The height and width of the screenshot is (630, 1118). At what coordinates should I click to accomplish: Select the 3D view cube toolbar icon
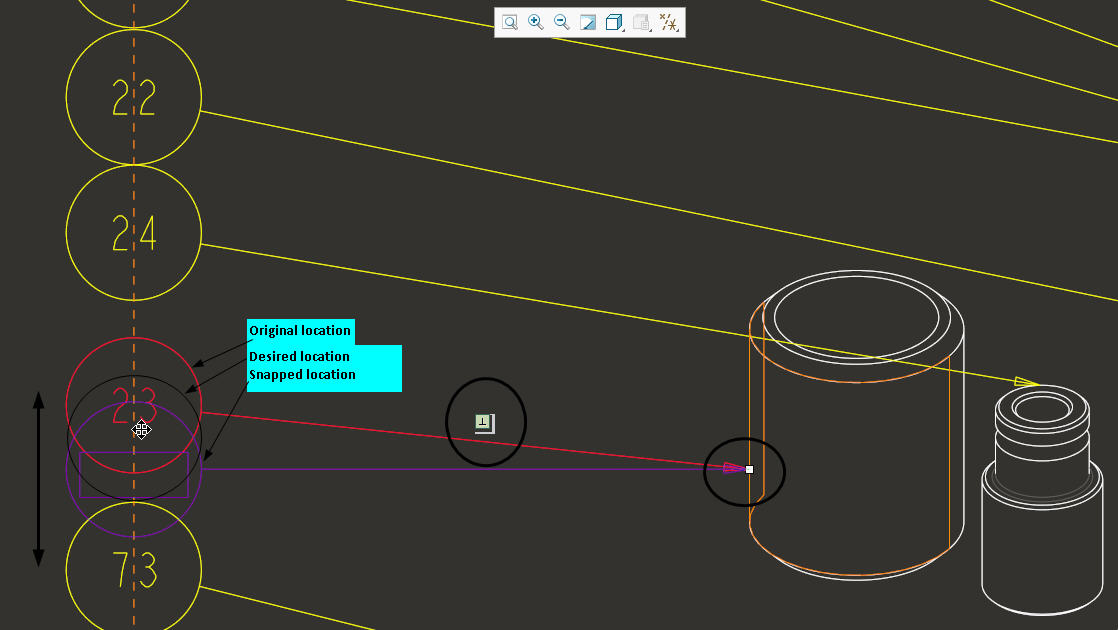coord(613,22)
